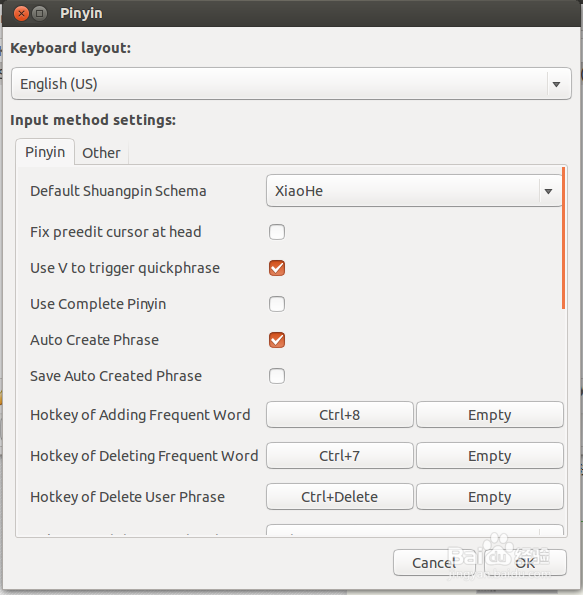Image resolution: width=583 pixels, height=595 pixels.
Task: Click the 'Hotkey of Adding Frequent Word' label
Action: [140, 415]
